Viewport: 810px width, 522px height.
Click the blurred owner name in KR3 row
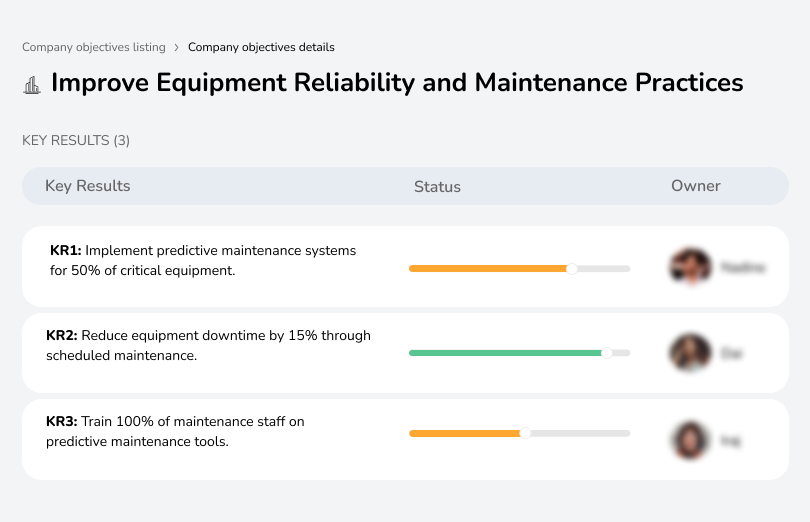[x=730, y=441]
